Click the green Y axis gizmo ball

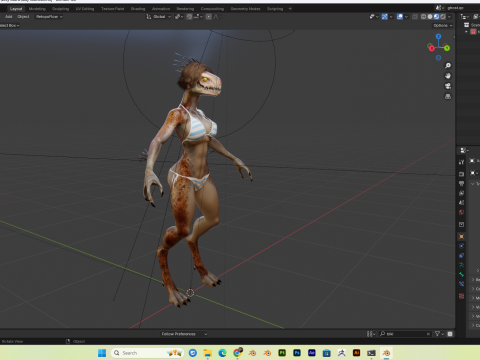click(447, 48)
